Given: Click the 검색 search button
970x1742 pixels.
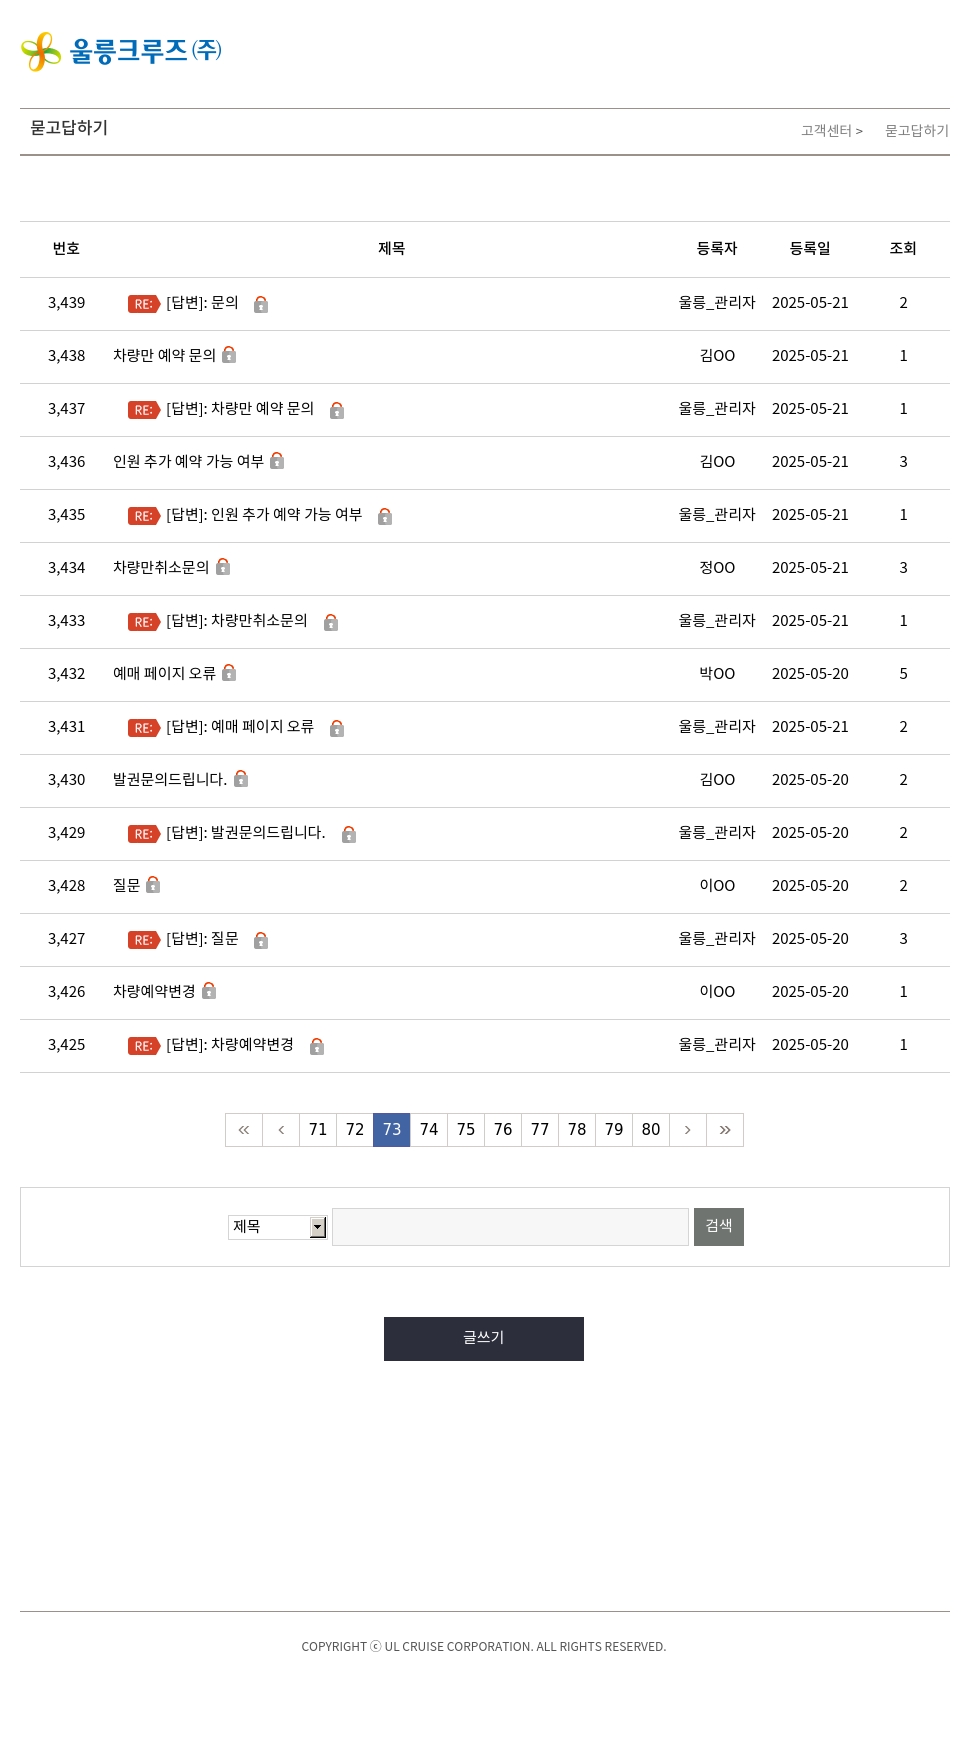Looking at the screenshot, I should click(x=719, y=1227).
